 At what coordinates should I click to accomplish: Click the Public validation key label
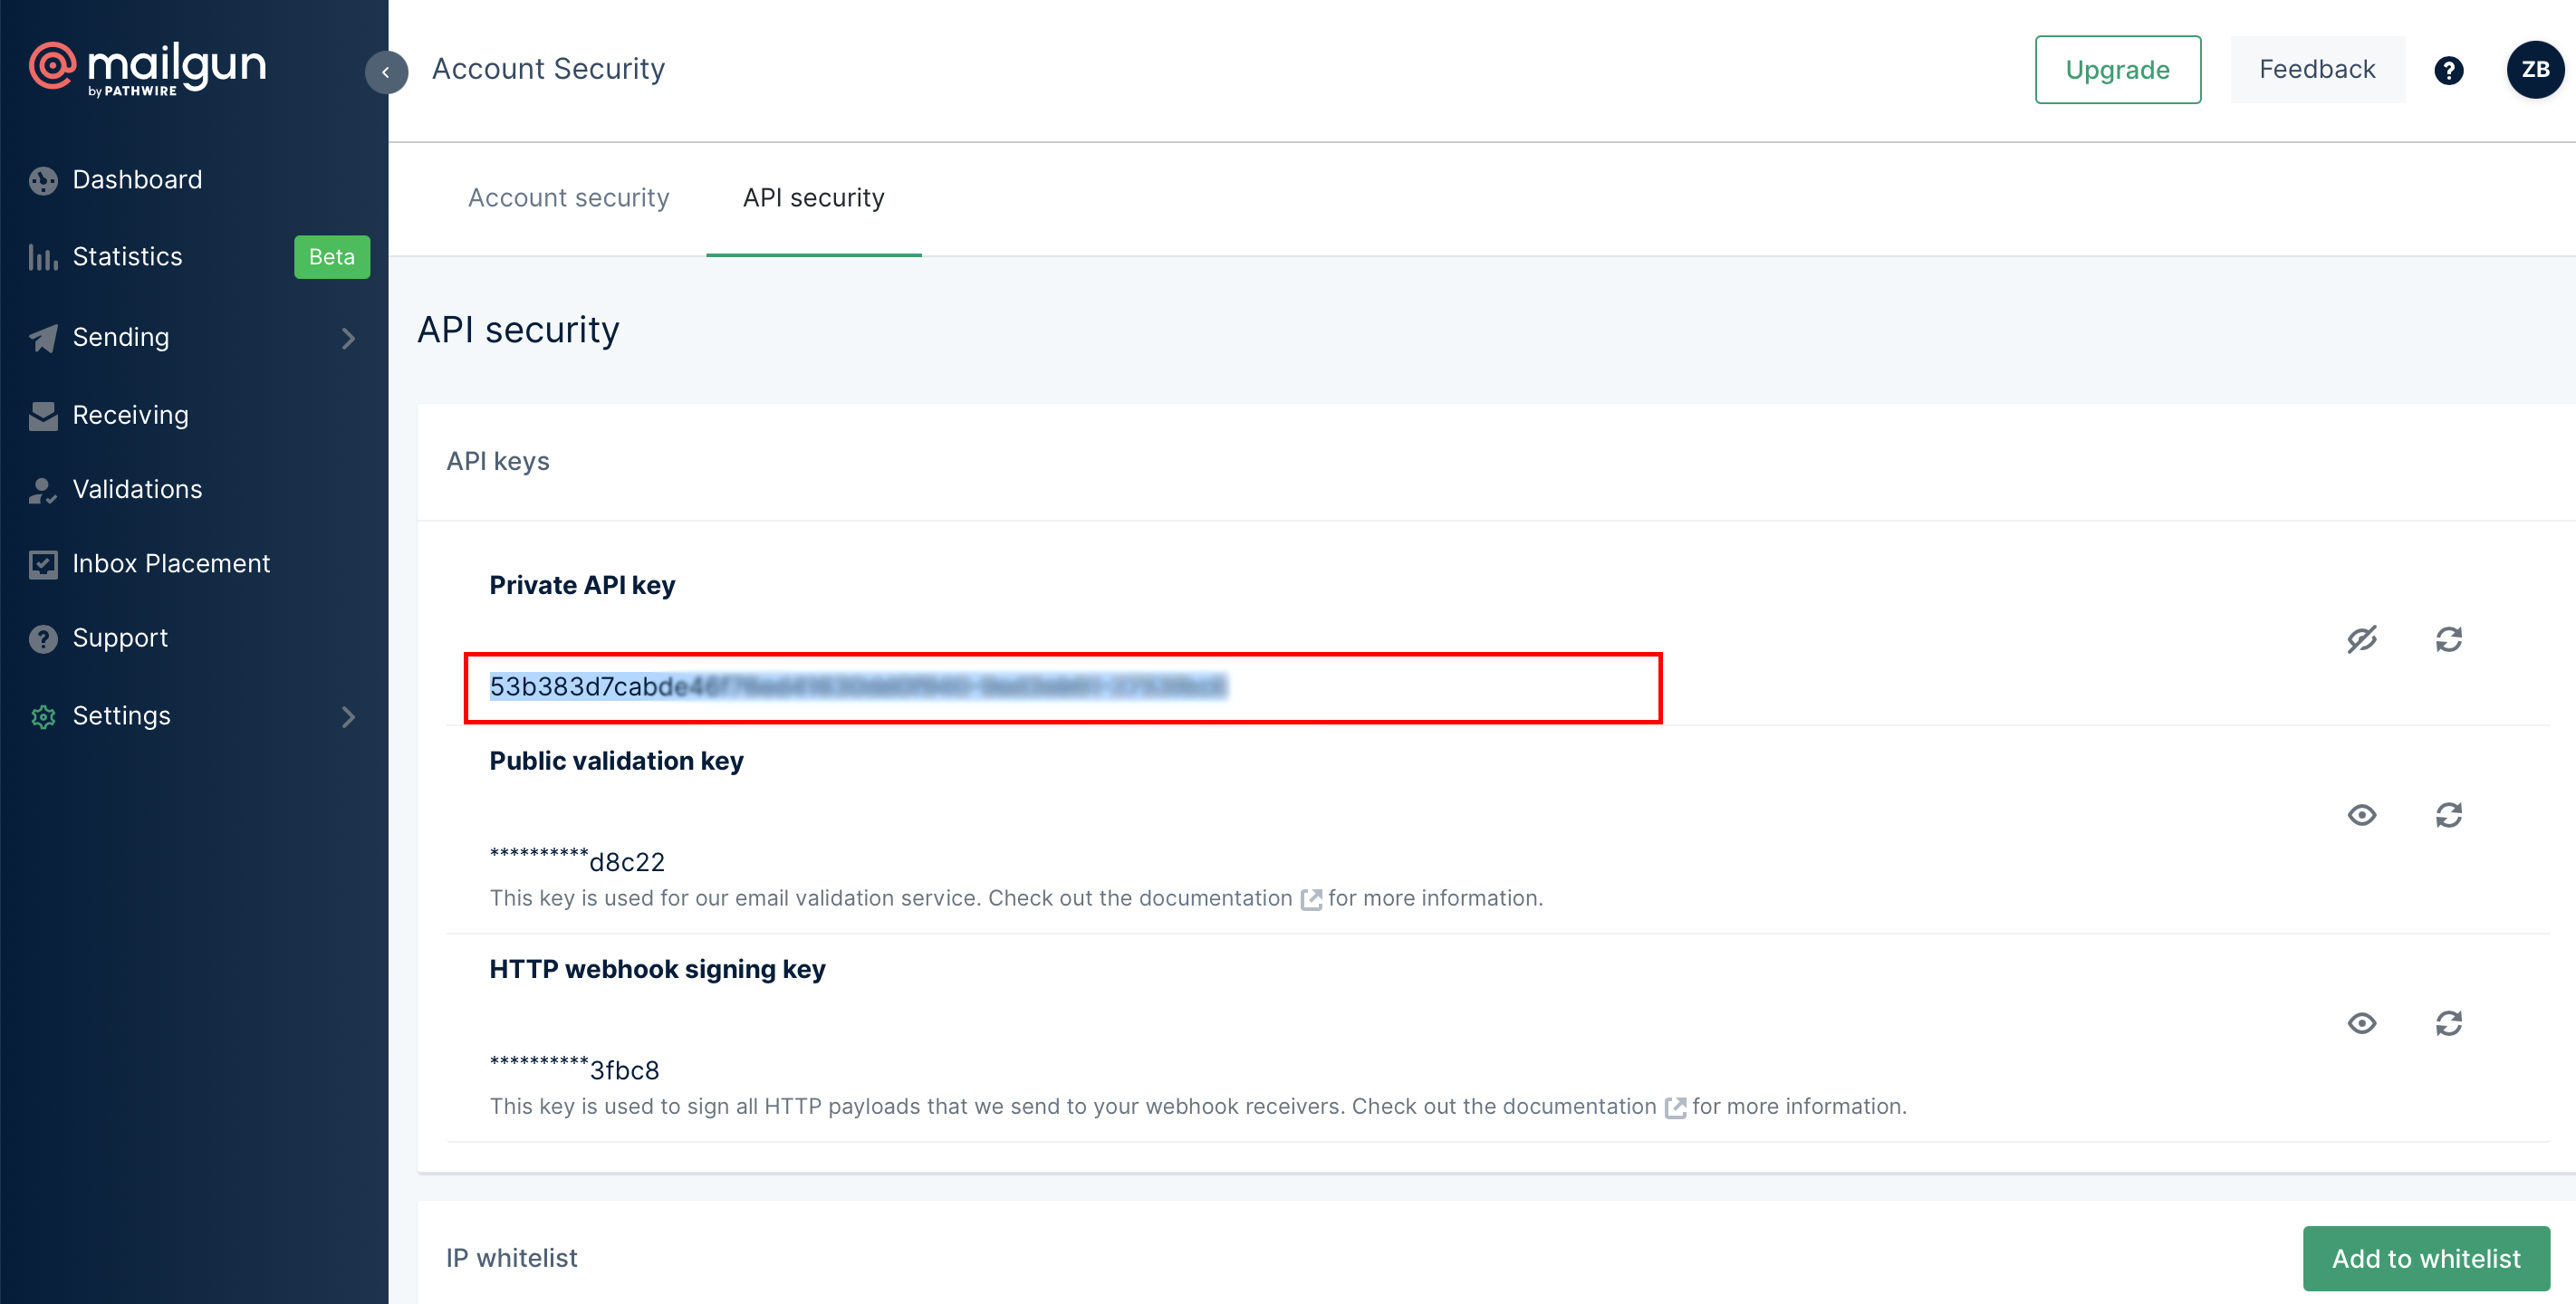click(x=616, y=761)
